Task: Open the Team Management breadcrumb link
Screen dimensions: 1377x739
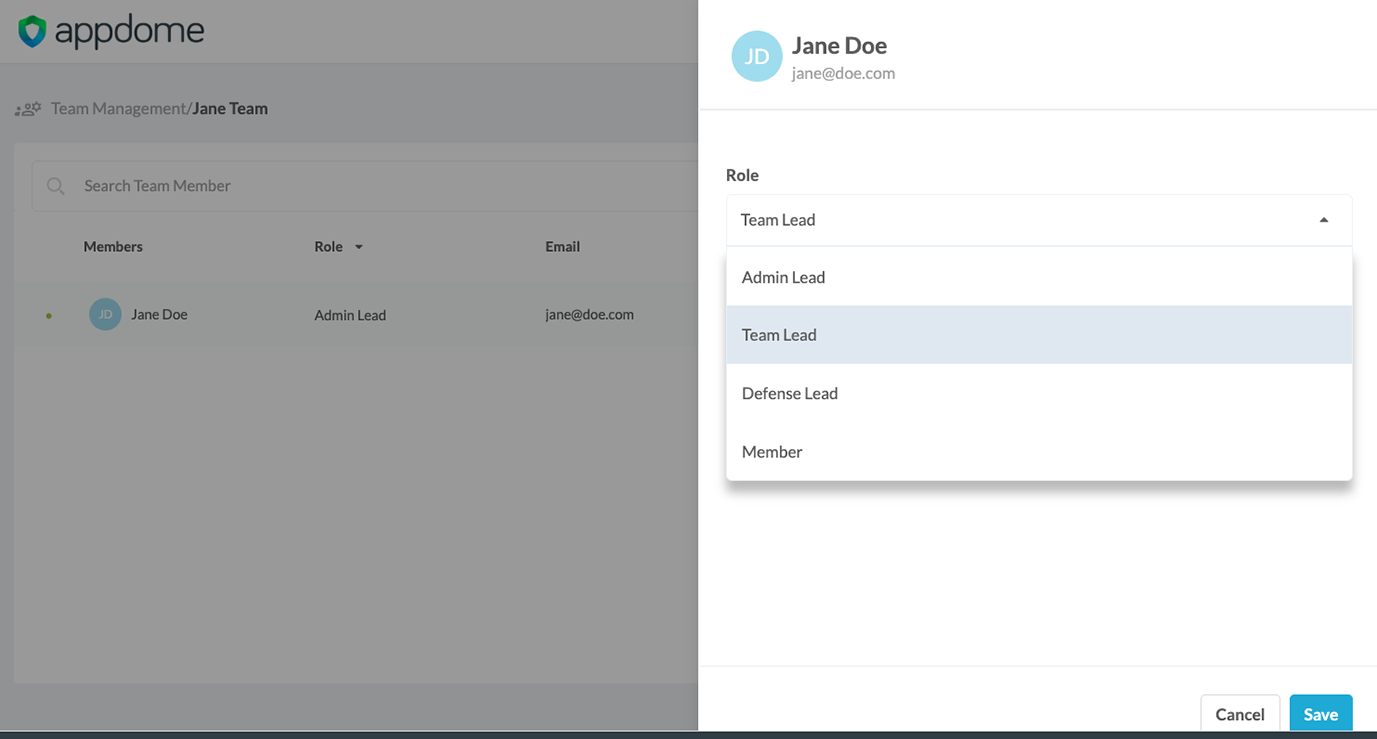Action: 118,108
